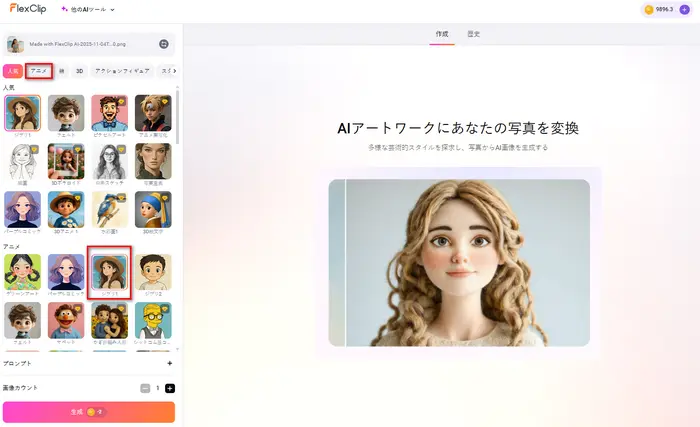Click premium diamond badge on bearded man style
Viewport: 700px width, 427px height.
(x=121, y=101)
